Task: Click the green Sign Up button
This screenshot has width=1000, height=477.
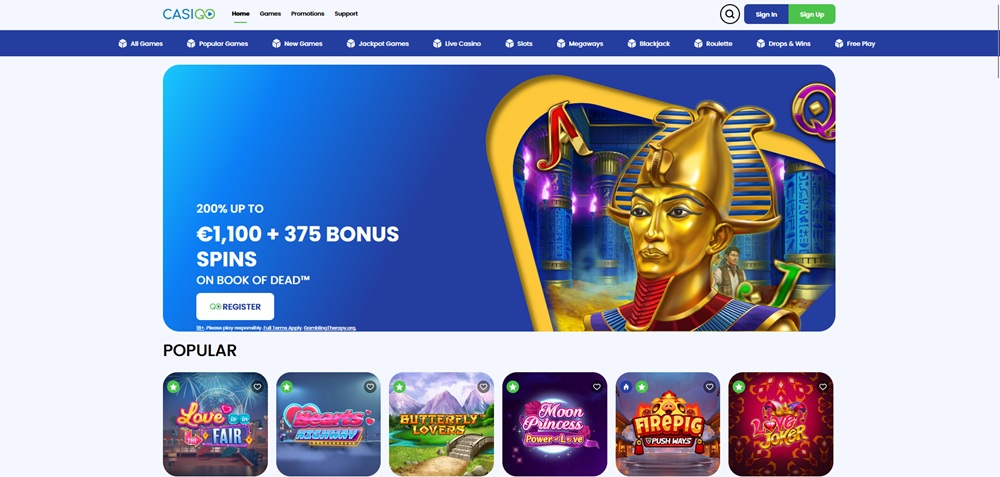Action: [x=812, y=14]
